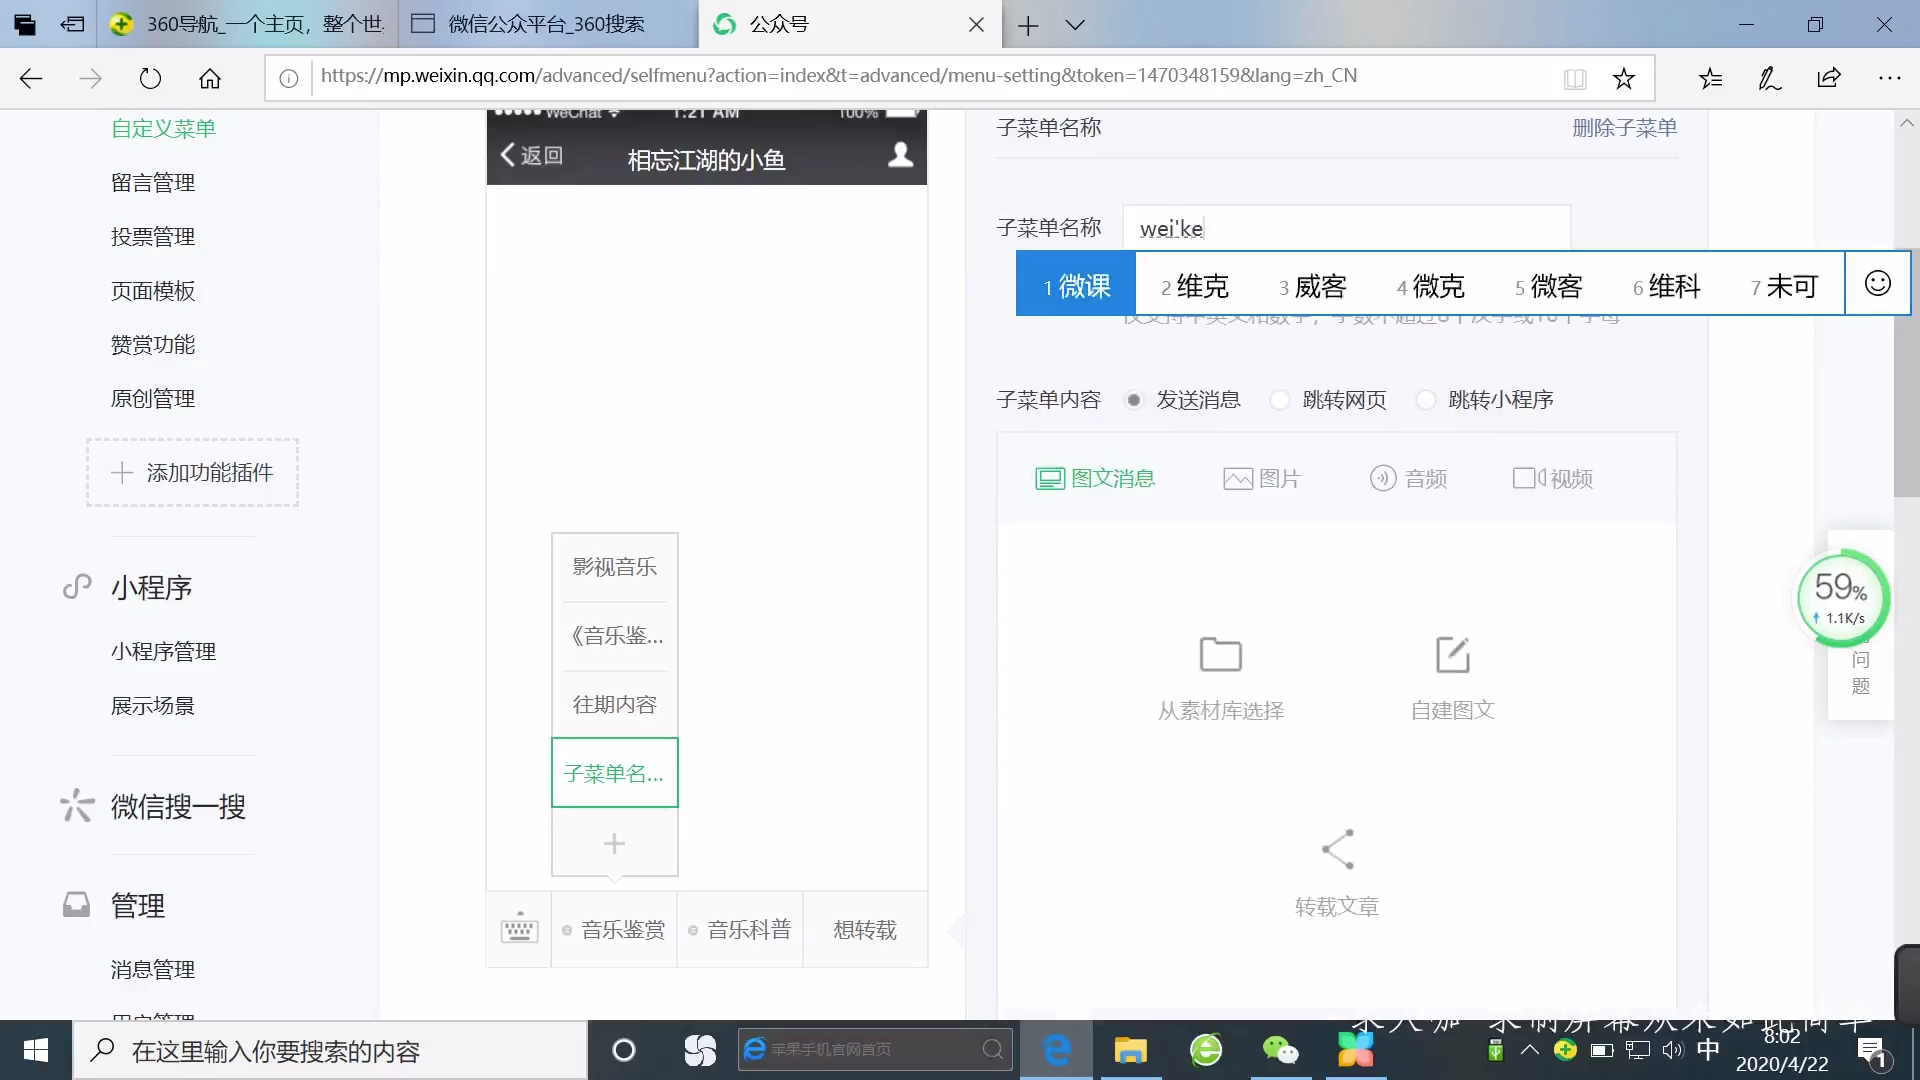1920x1080 pixels.
Task: Collapse the 小程序 sidebar section
Action: [152, 587]
